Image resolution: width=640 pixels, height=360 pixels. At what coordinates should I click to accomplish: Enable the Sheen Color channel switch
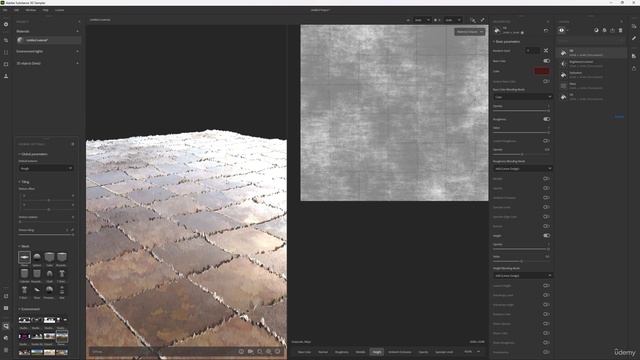click(x=547, y=333)
